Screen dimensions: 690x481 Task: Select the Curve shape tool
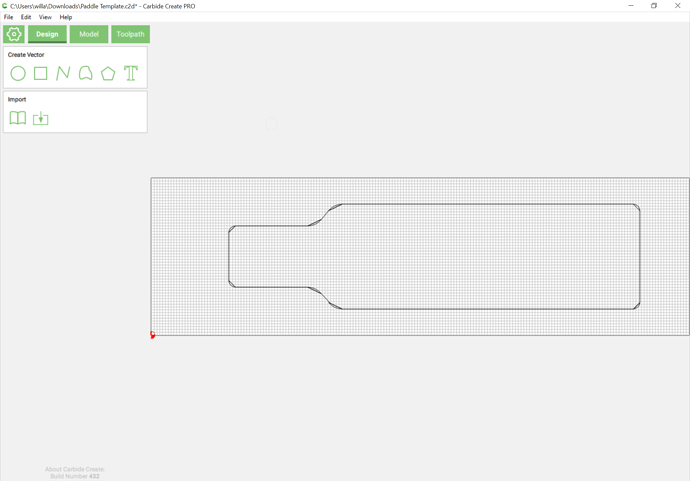point(86,73)
